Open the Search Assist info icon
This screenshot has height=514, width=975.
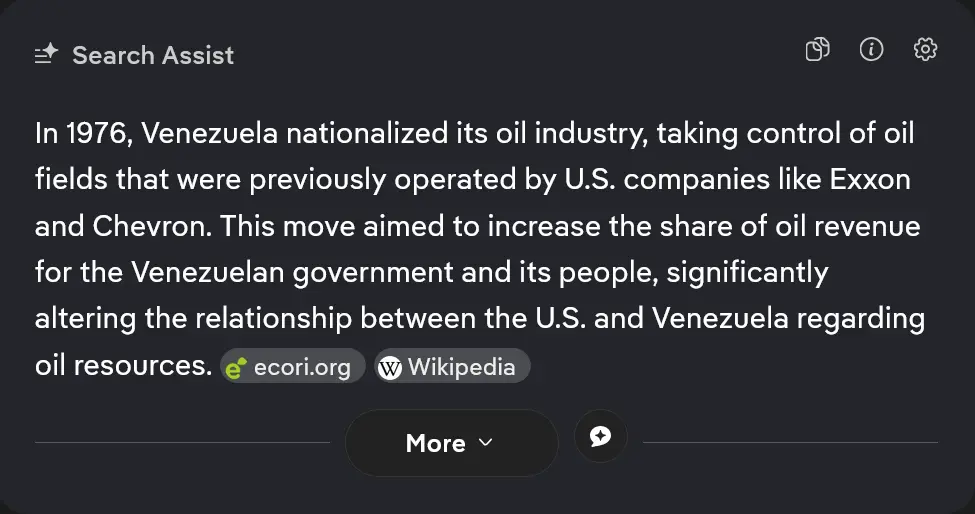[871, 50]
